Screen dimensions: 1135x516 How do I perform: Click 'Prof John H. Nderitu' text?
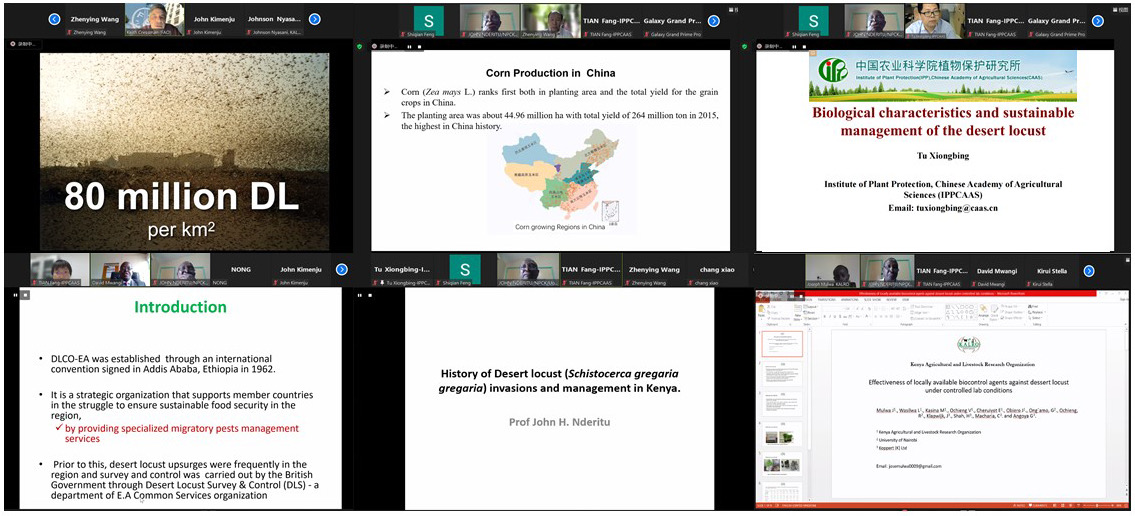coord(561,422)
